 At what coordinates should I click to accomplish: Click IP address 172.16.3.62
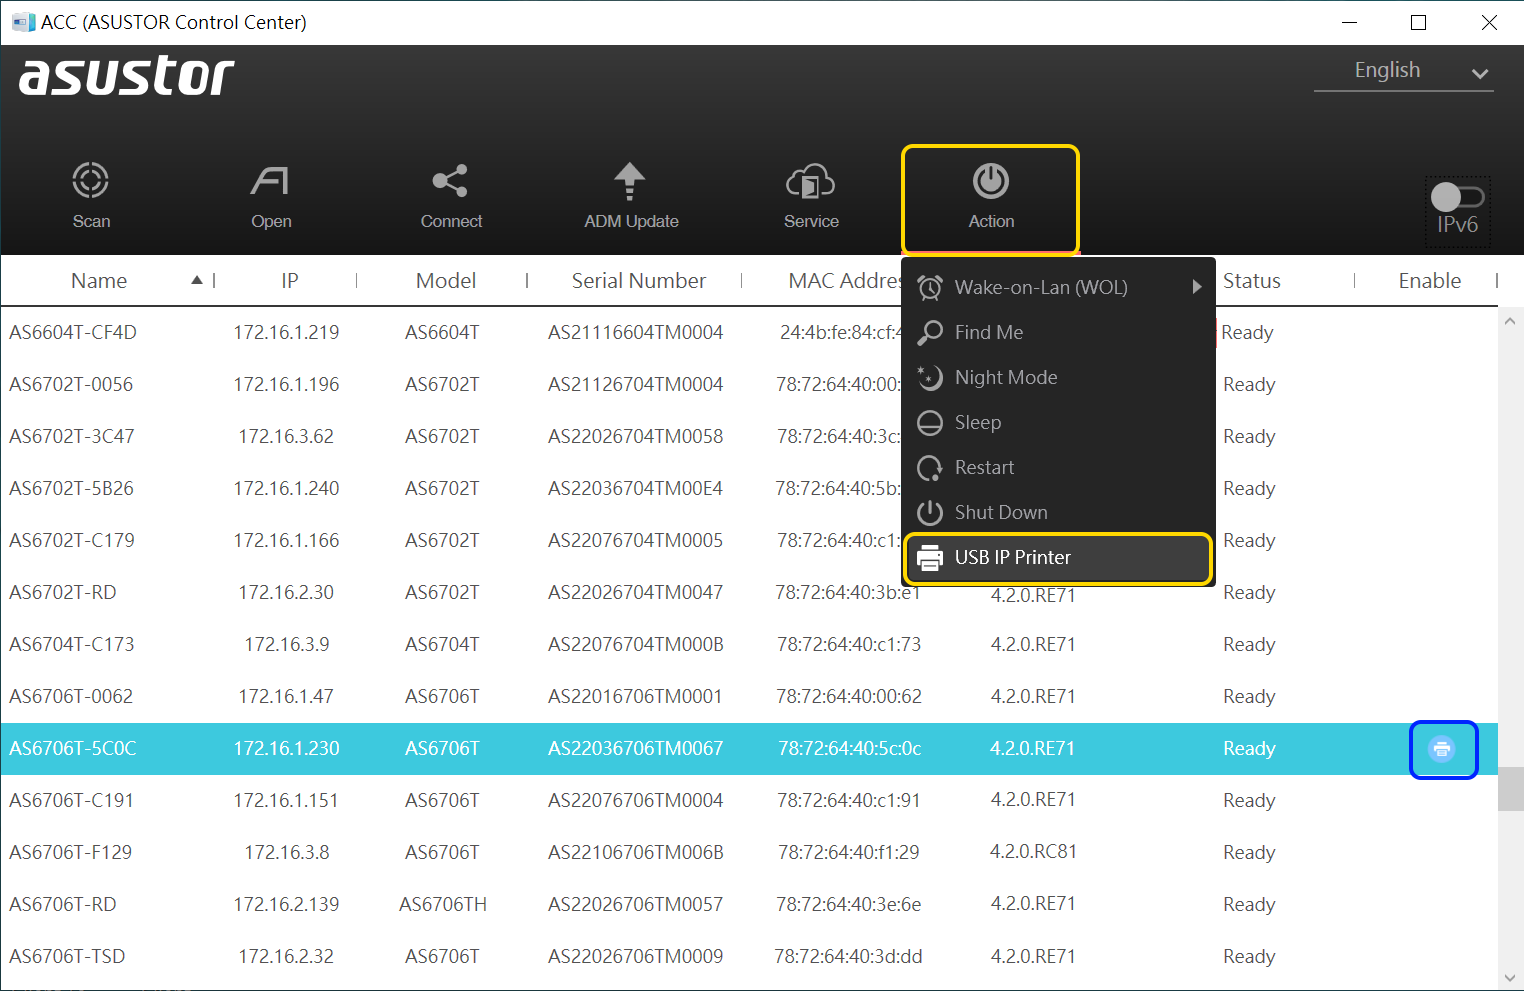click(287, 437)
